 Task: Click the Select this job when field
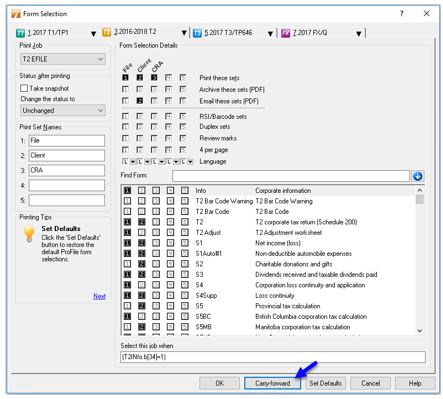[x=273, y=357]
